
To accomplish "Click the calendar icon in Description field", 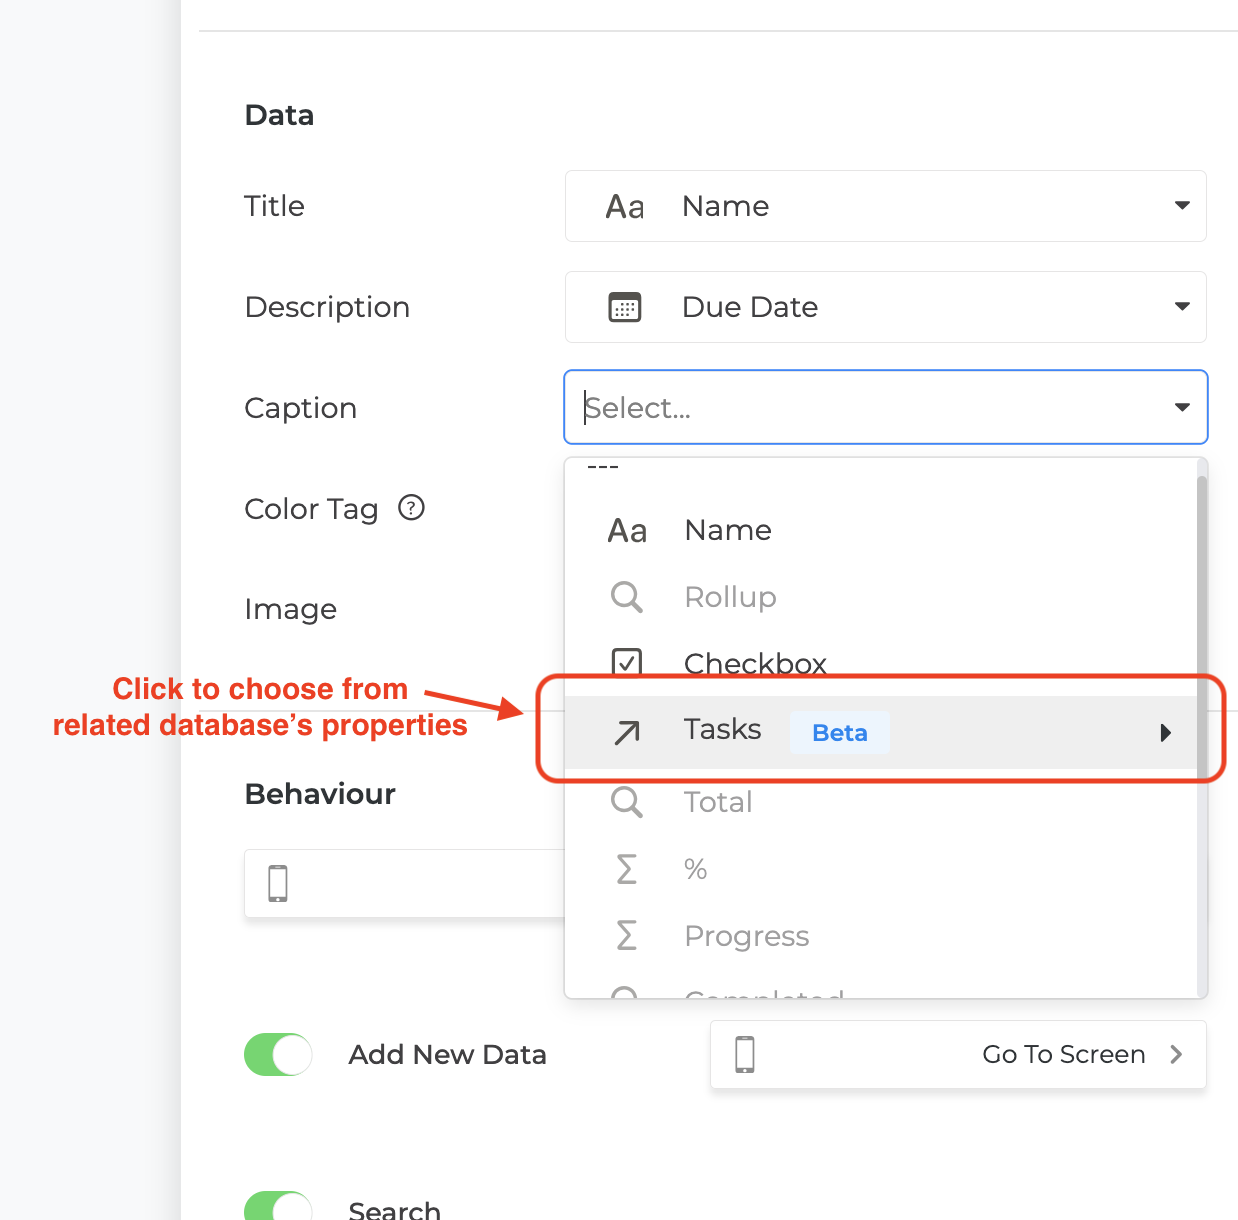I will point(625,307).
